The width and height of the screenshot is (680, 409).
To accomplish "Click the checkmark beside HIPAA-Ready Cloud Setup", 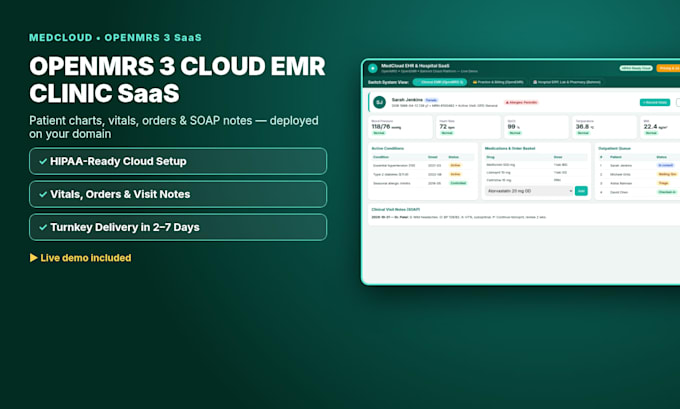I will [43, 161].
